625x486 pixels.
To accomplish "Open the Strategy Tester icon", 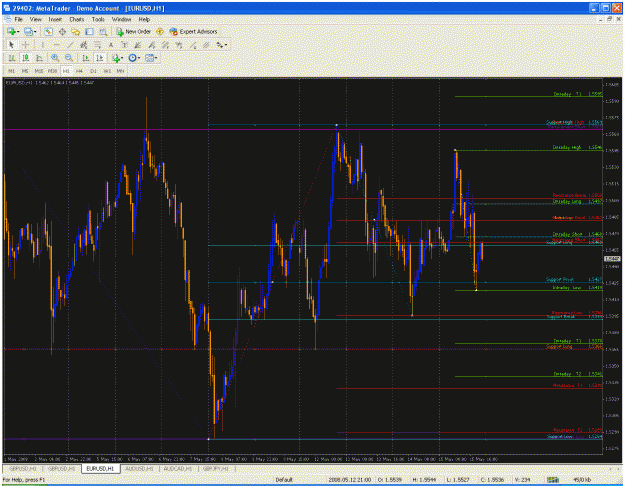I will point(103,31).
